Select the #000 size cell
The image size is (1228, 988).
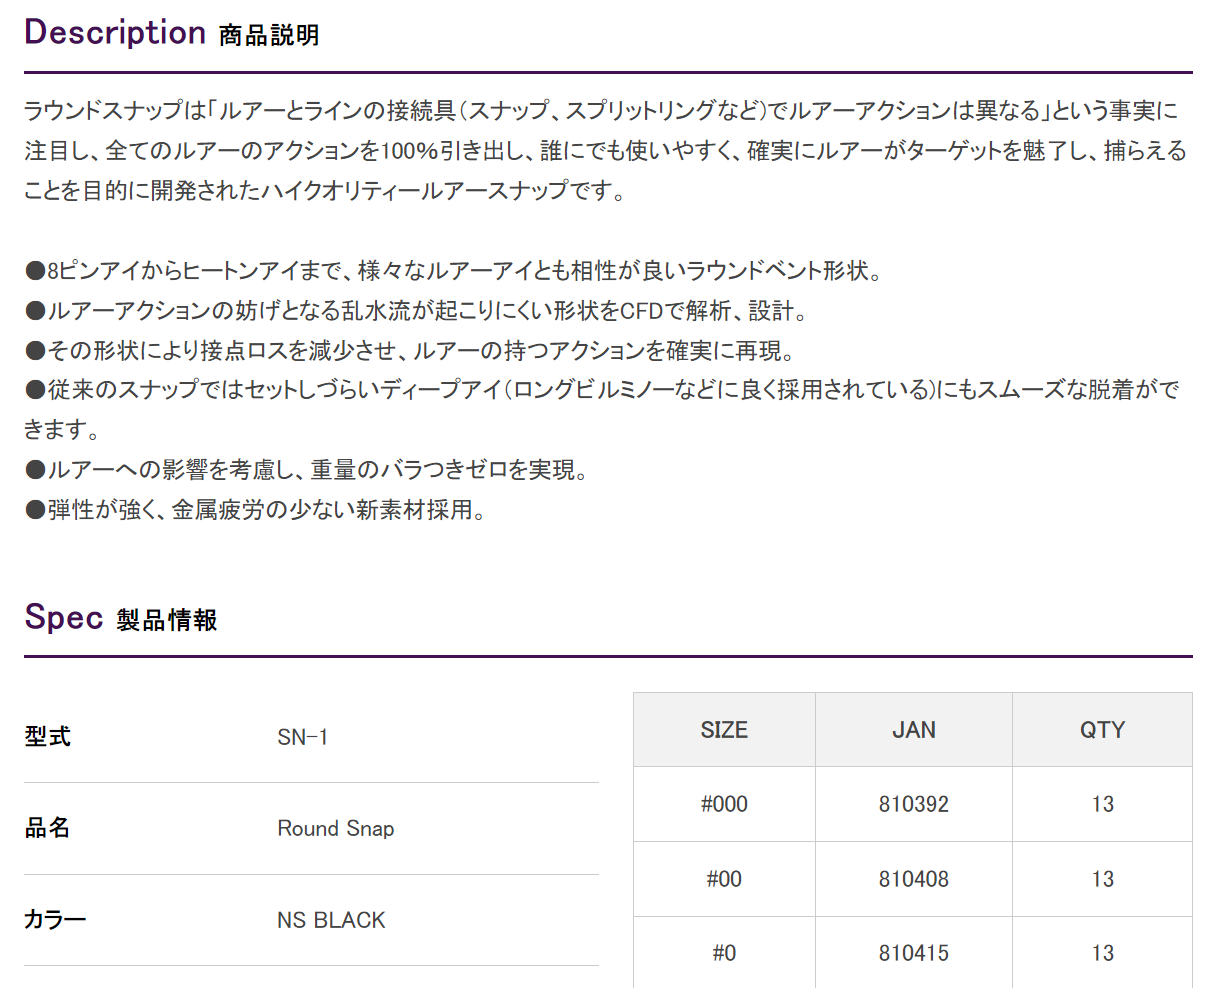[724, 804]
